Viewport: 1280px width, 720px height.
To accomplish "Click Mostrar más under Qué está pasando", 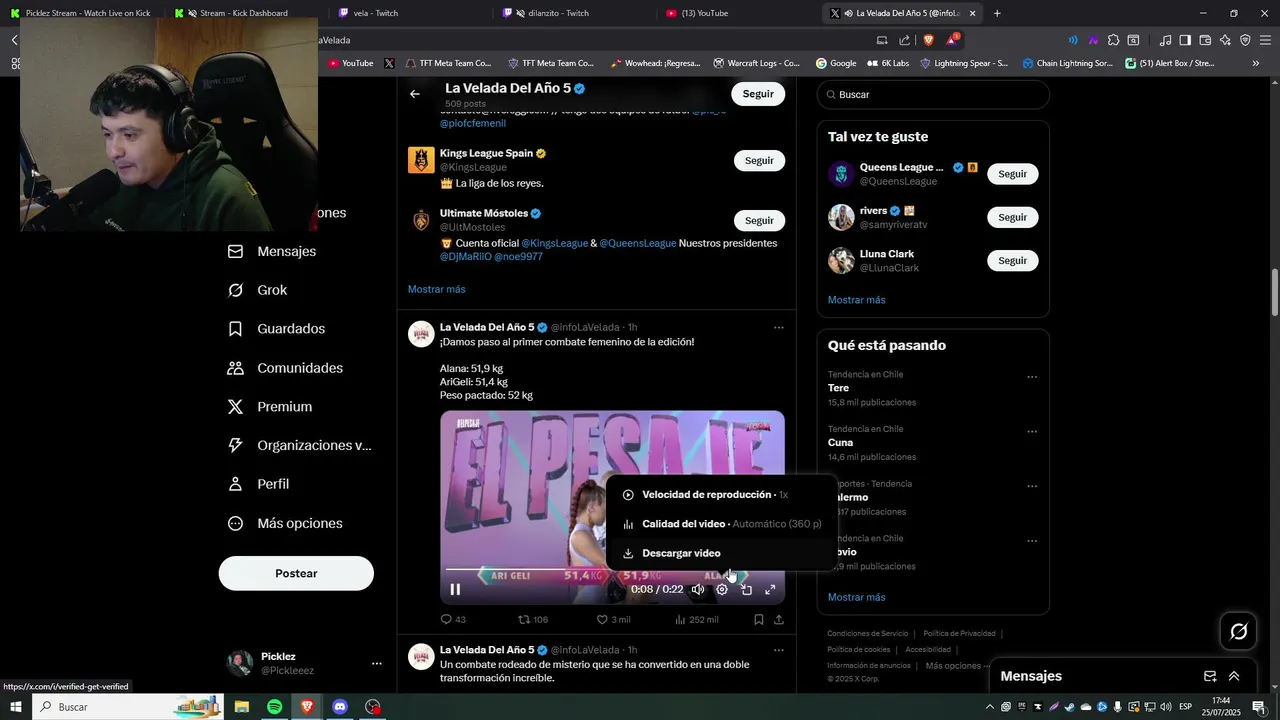I will pyautogui.click(x=856, y=597).
